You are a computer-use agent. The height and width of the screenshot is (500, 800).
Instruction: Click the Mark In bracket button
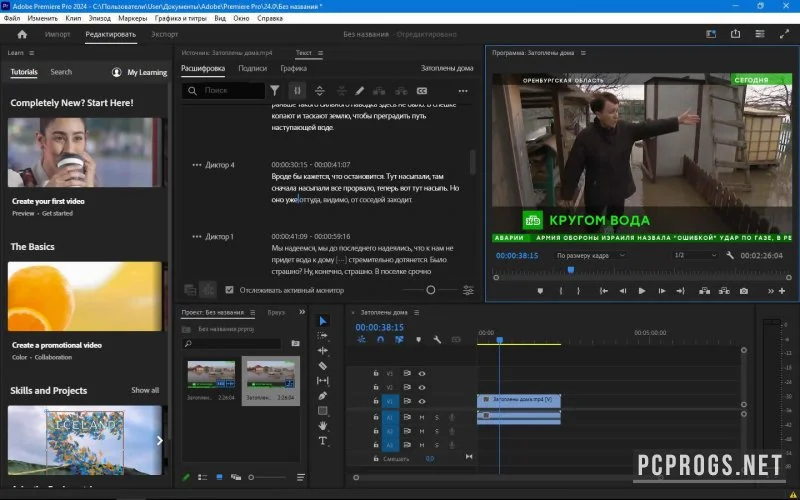pos(561,291)
